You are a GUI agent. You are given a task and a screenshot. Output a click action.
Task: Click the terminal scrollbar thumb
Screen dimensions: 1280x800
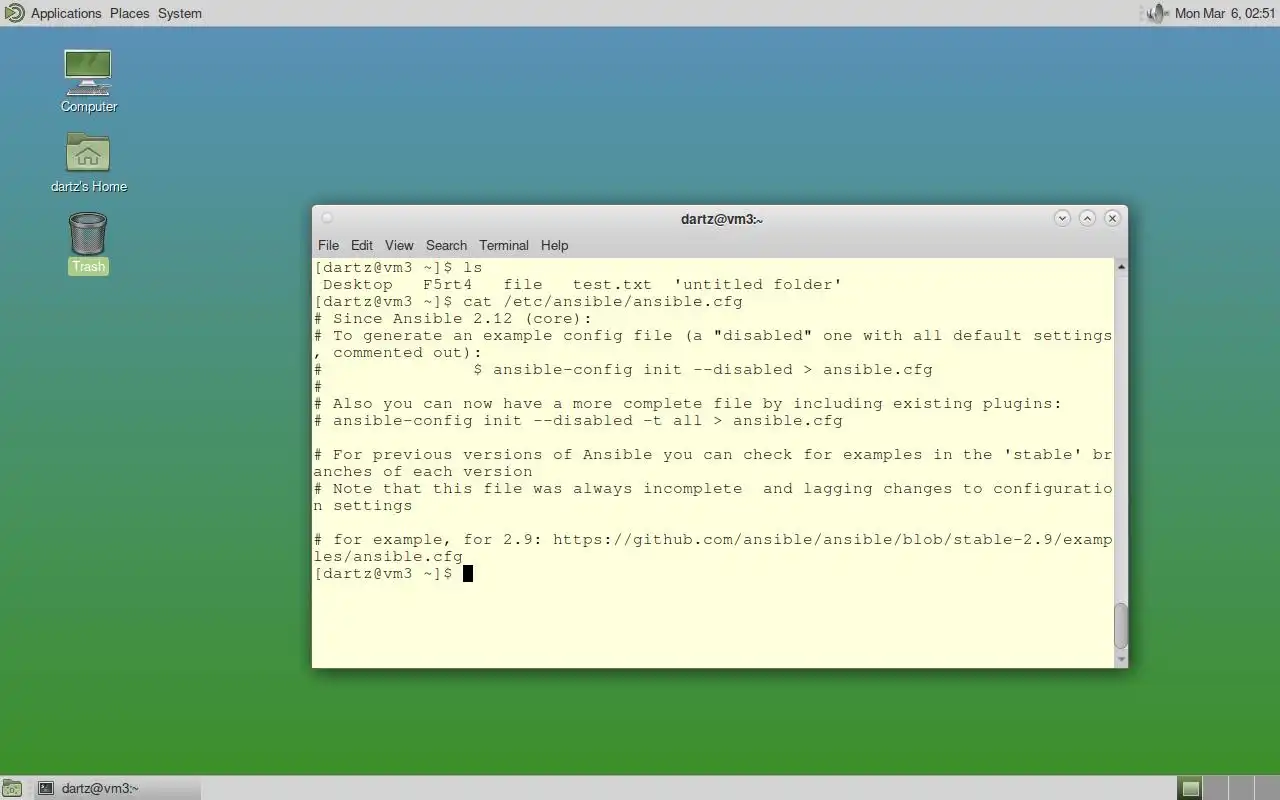1121,626
